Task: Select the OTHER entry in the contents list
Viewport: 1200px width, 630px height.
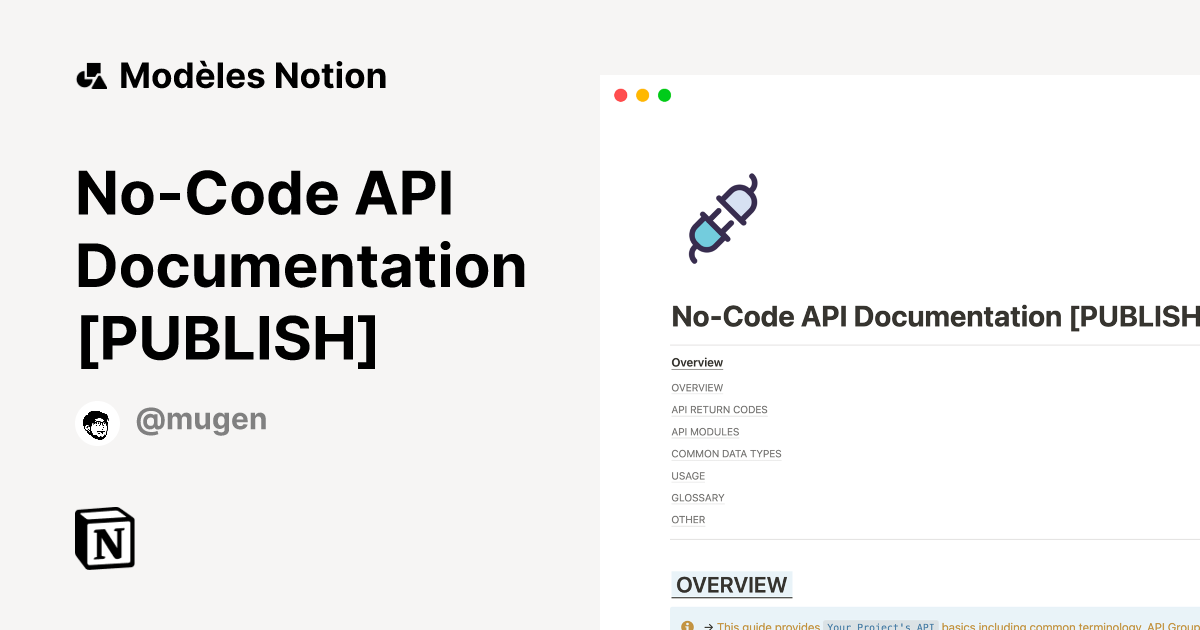Action: [688, 519]
